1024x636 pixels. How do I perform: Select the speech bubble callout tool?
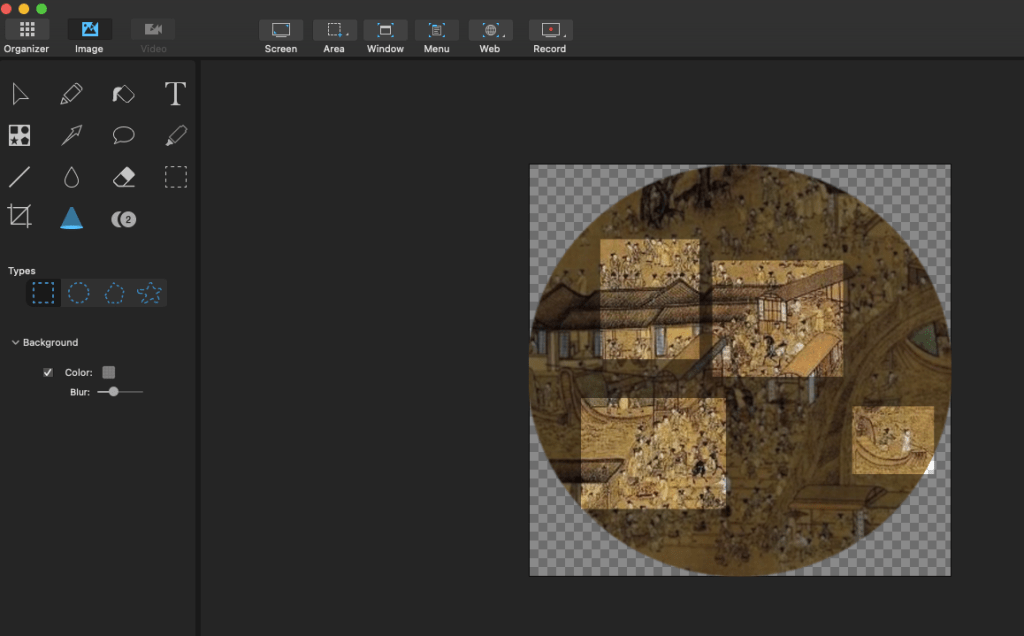pyautogui.click(x=124, y=136)
